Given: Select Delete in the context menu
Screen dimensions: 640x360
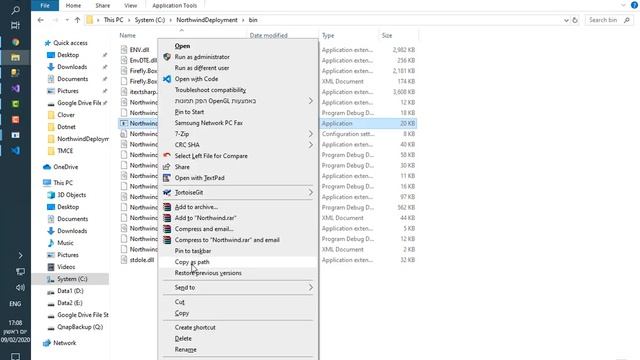Looking at the screenshot, I should click(x=183, y=338).
